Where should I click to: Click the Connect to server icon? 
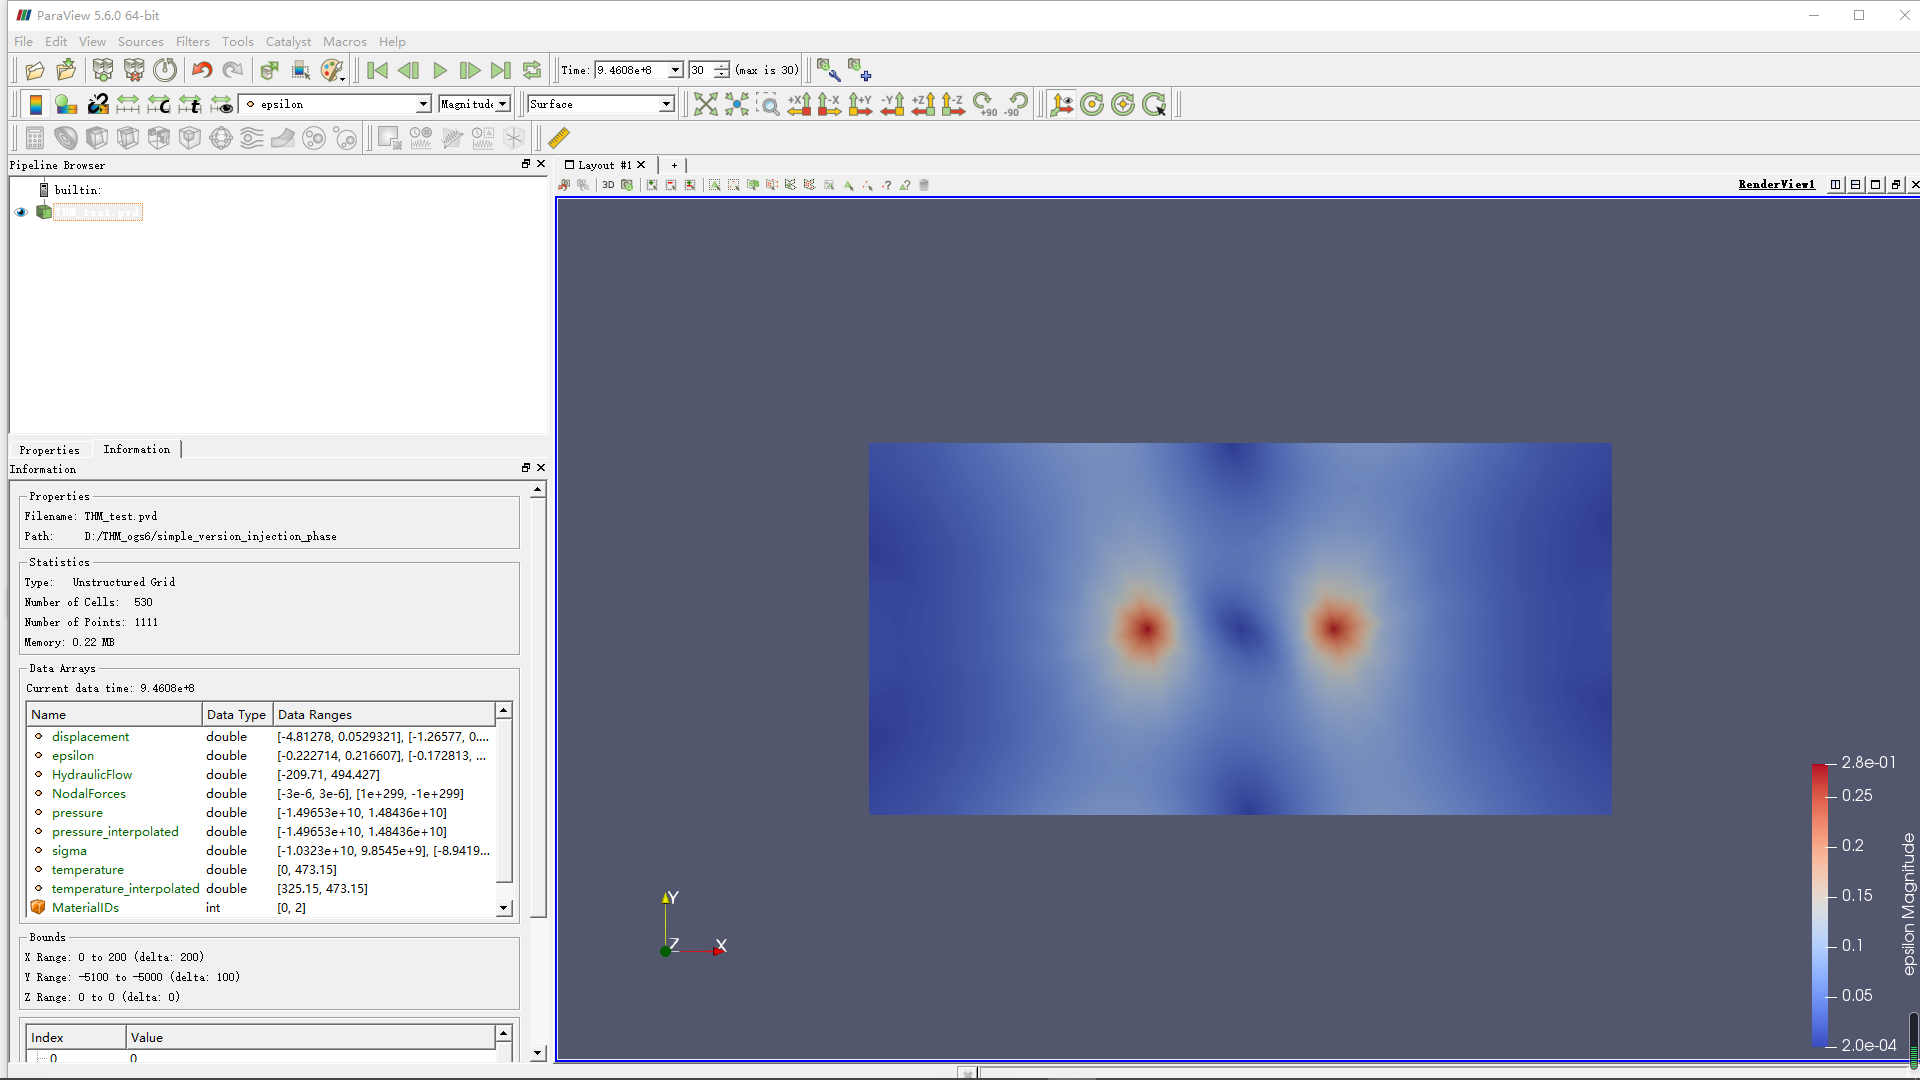point(102,70)
